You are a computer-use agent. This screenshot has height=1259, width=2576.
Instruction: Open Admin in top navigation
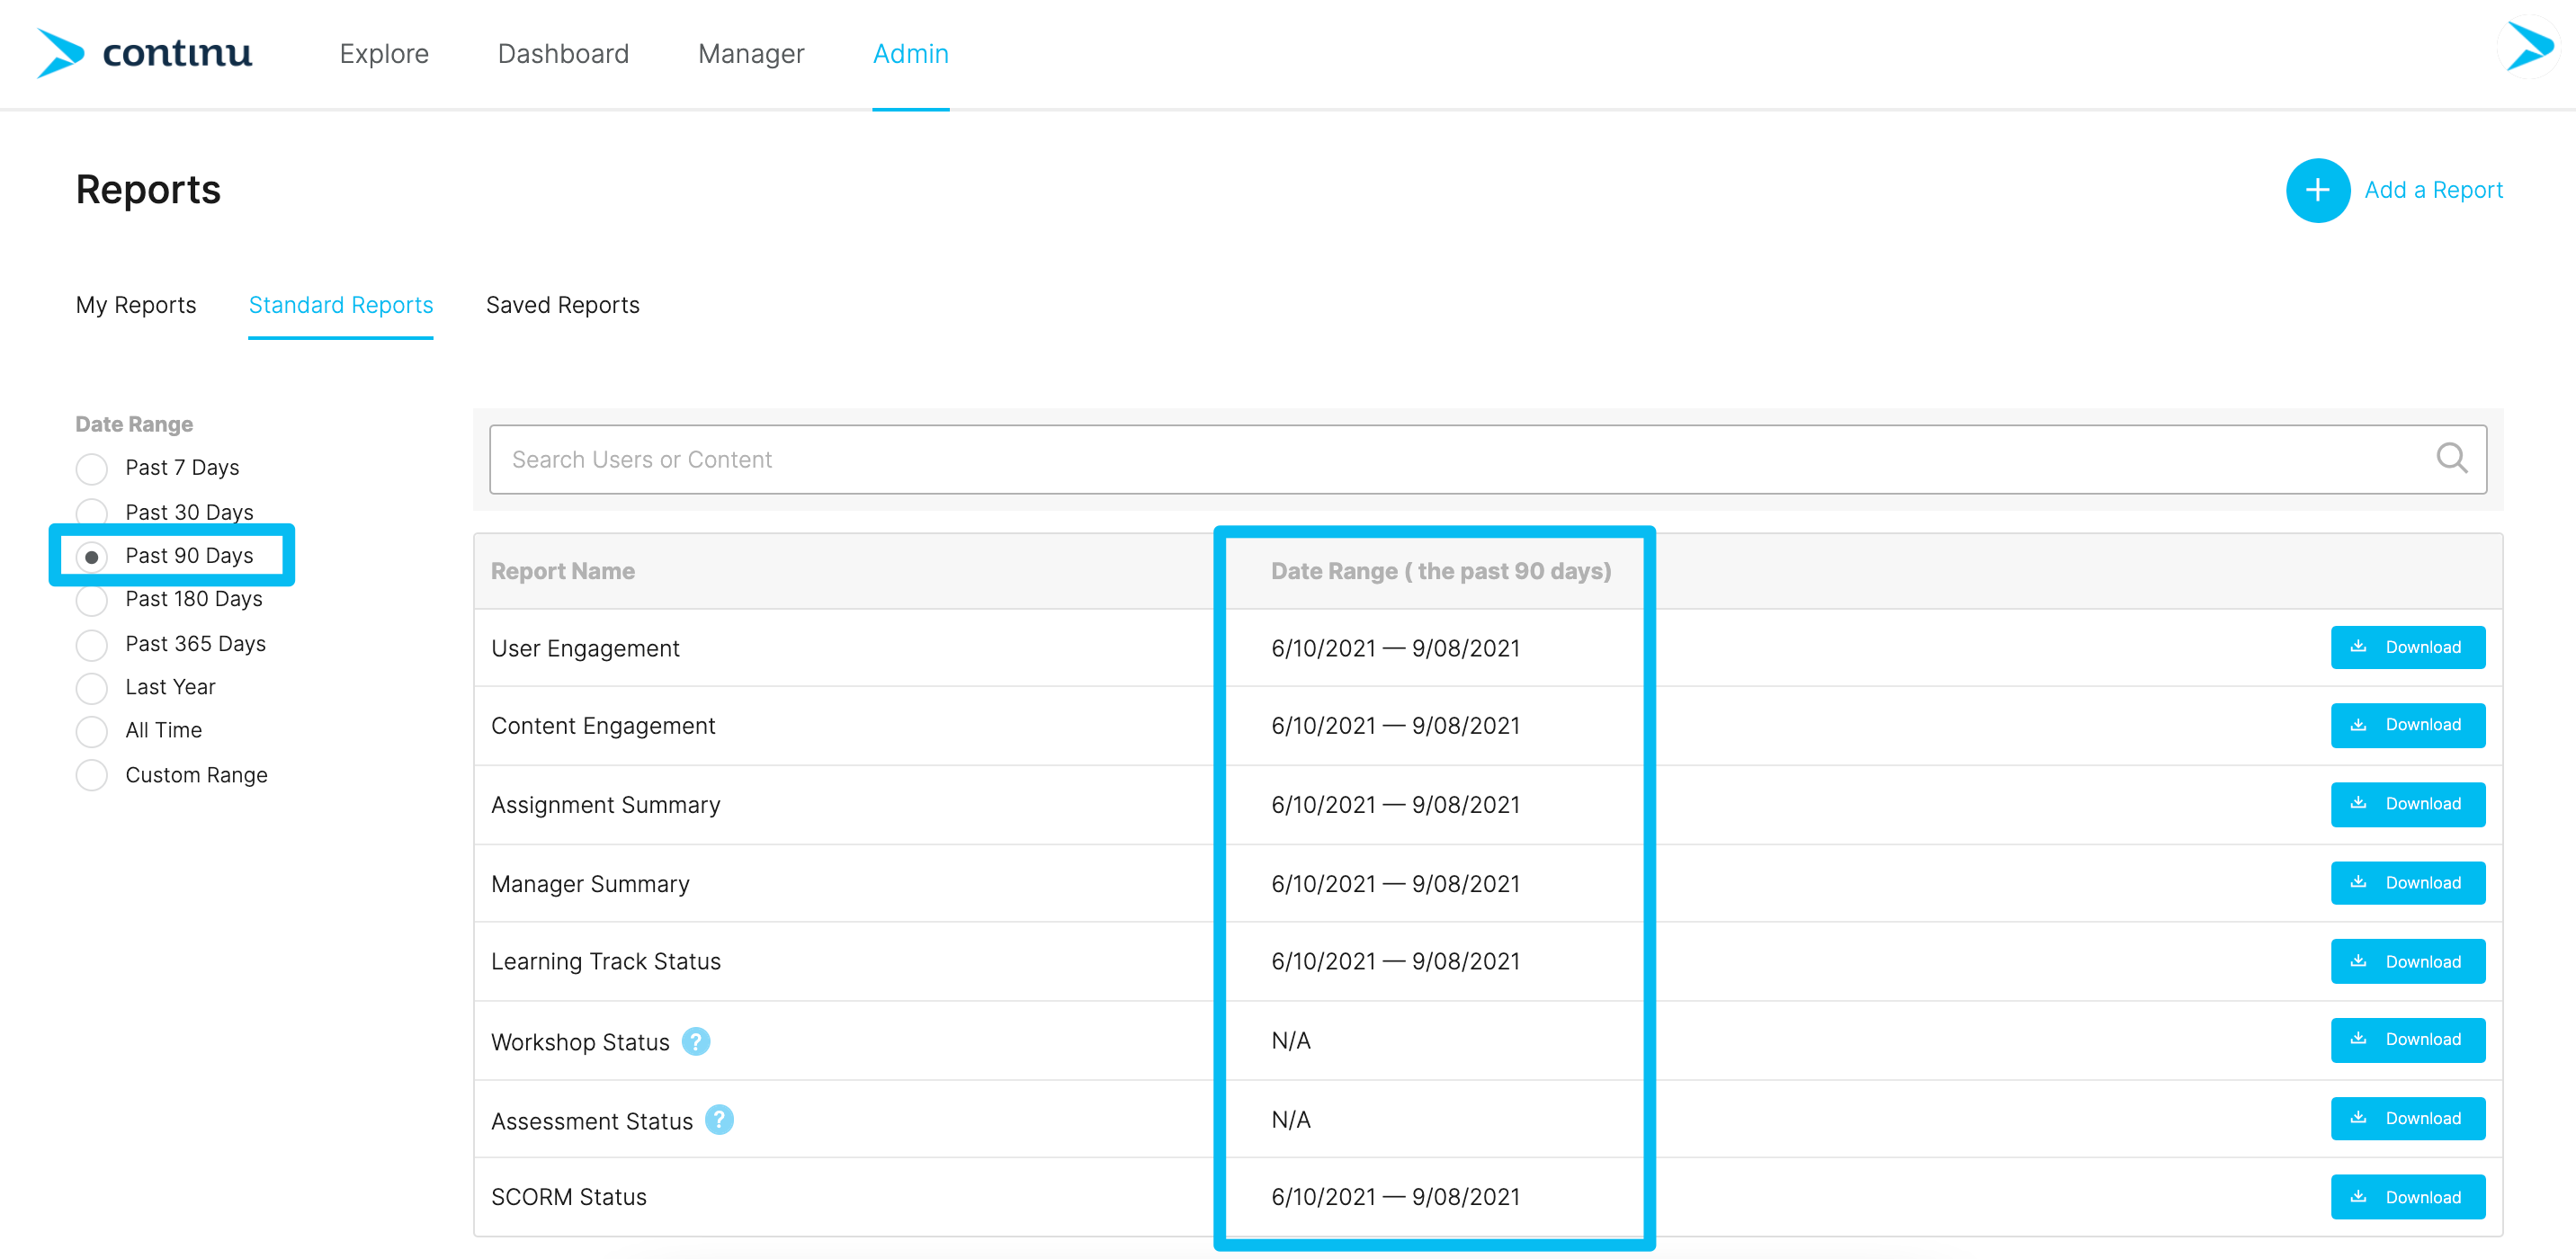point(910,54)
